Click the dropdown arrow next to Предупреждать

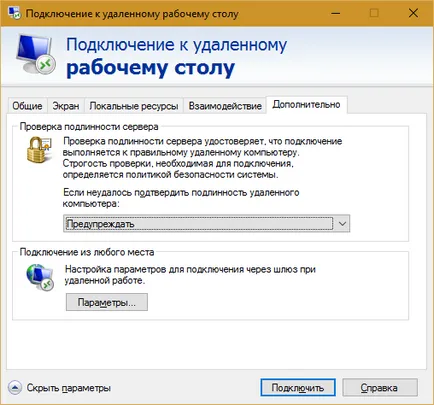click(x=342, y=223)
